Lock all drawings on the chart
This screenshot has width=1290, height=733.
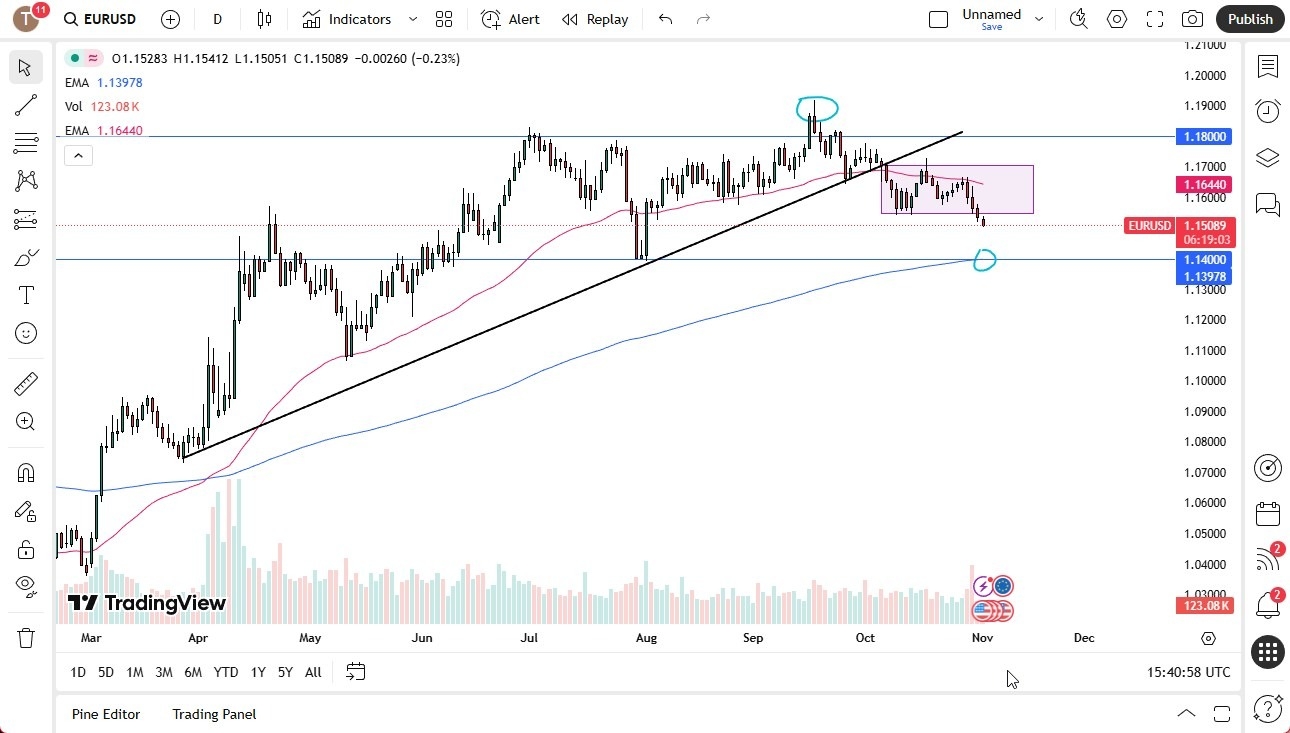coord(25,549)
